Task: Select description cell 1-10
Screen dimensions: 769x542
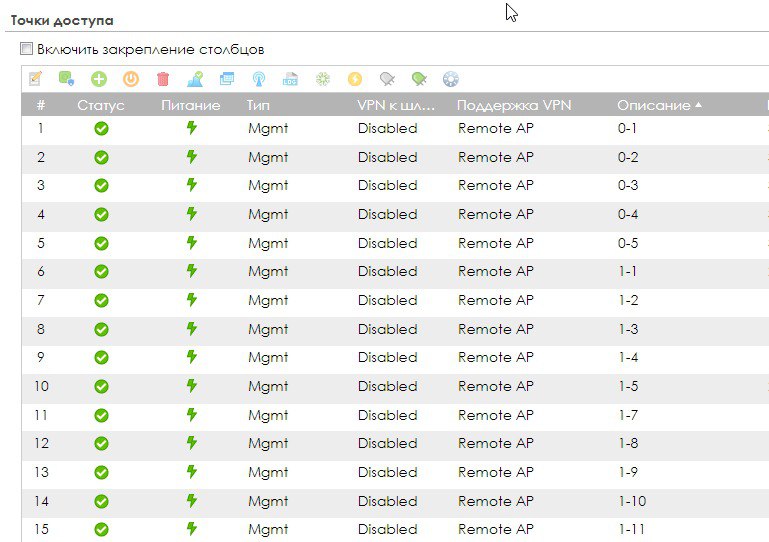Action: click(x=632, y=501)
